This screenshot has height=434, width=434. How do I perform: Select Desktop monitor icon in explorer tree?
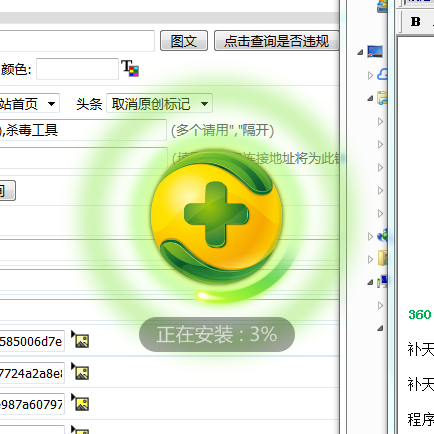(x=375, y=52)
